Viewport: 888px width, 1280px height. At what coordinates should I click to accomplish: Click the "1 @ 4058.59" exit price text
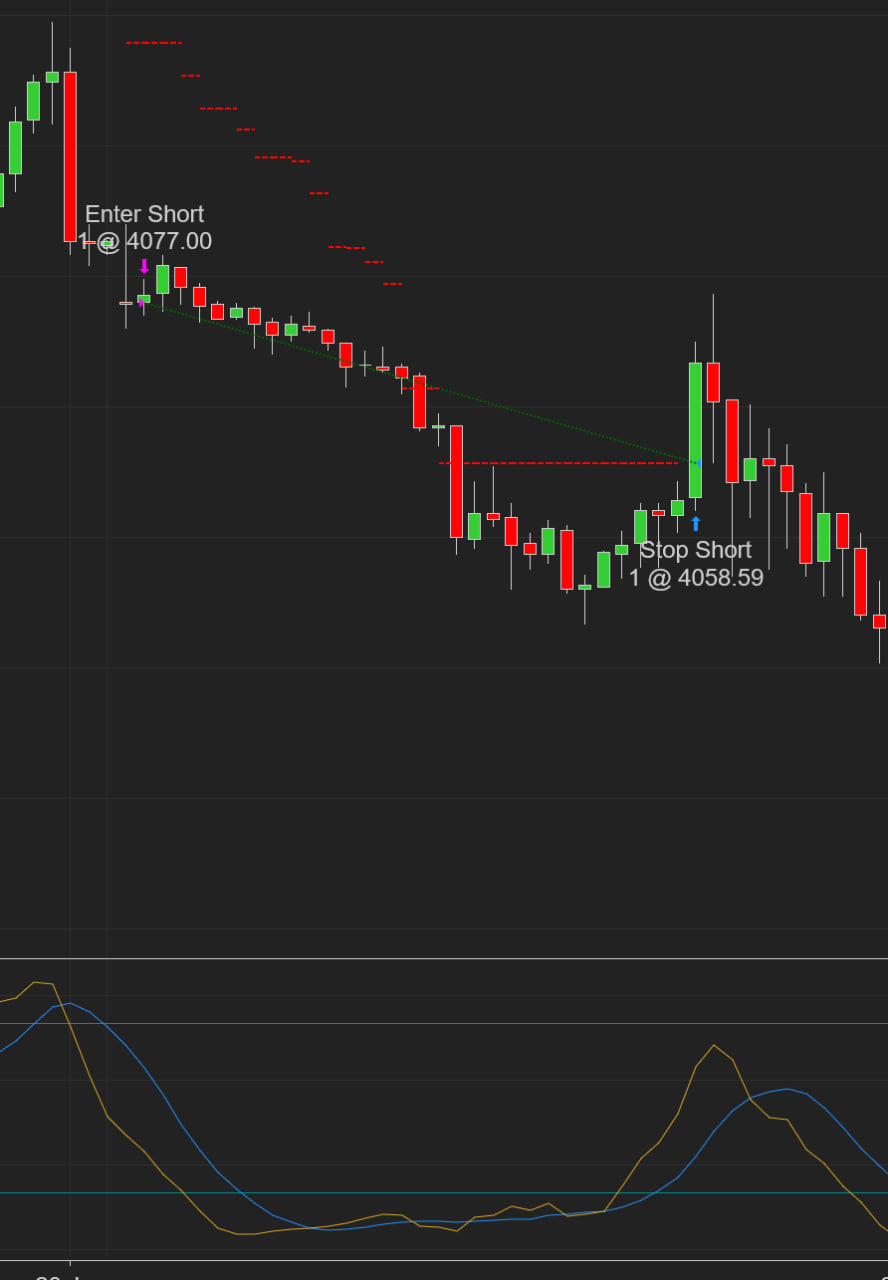(x=696, y=578)
